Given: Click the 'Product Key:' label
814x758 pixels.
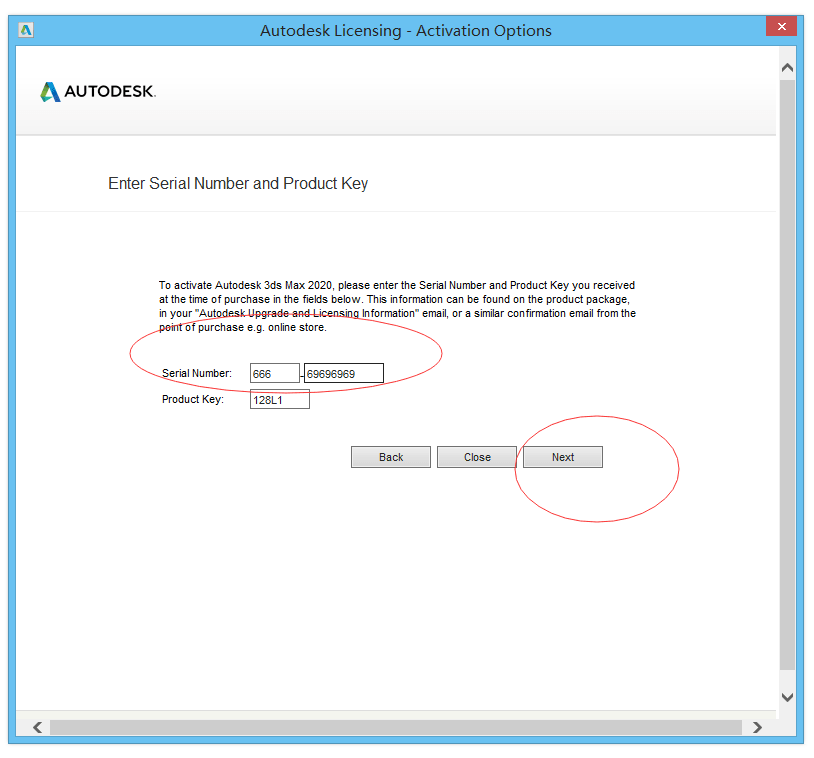Looking at the screenshot, I should tap(193, 399).
